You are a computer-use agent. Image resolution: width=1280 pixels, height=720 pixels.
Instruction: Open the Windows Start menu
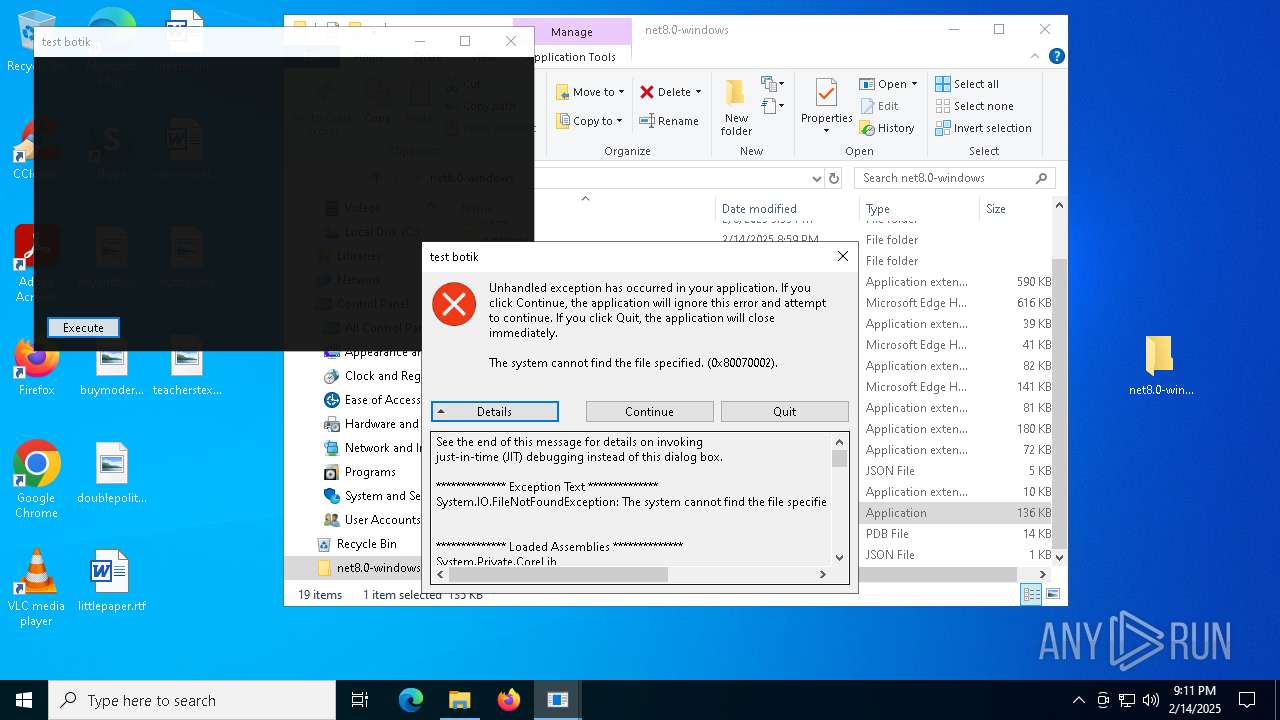(24, 700)
